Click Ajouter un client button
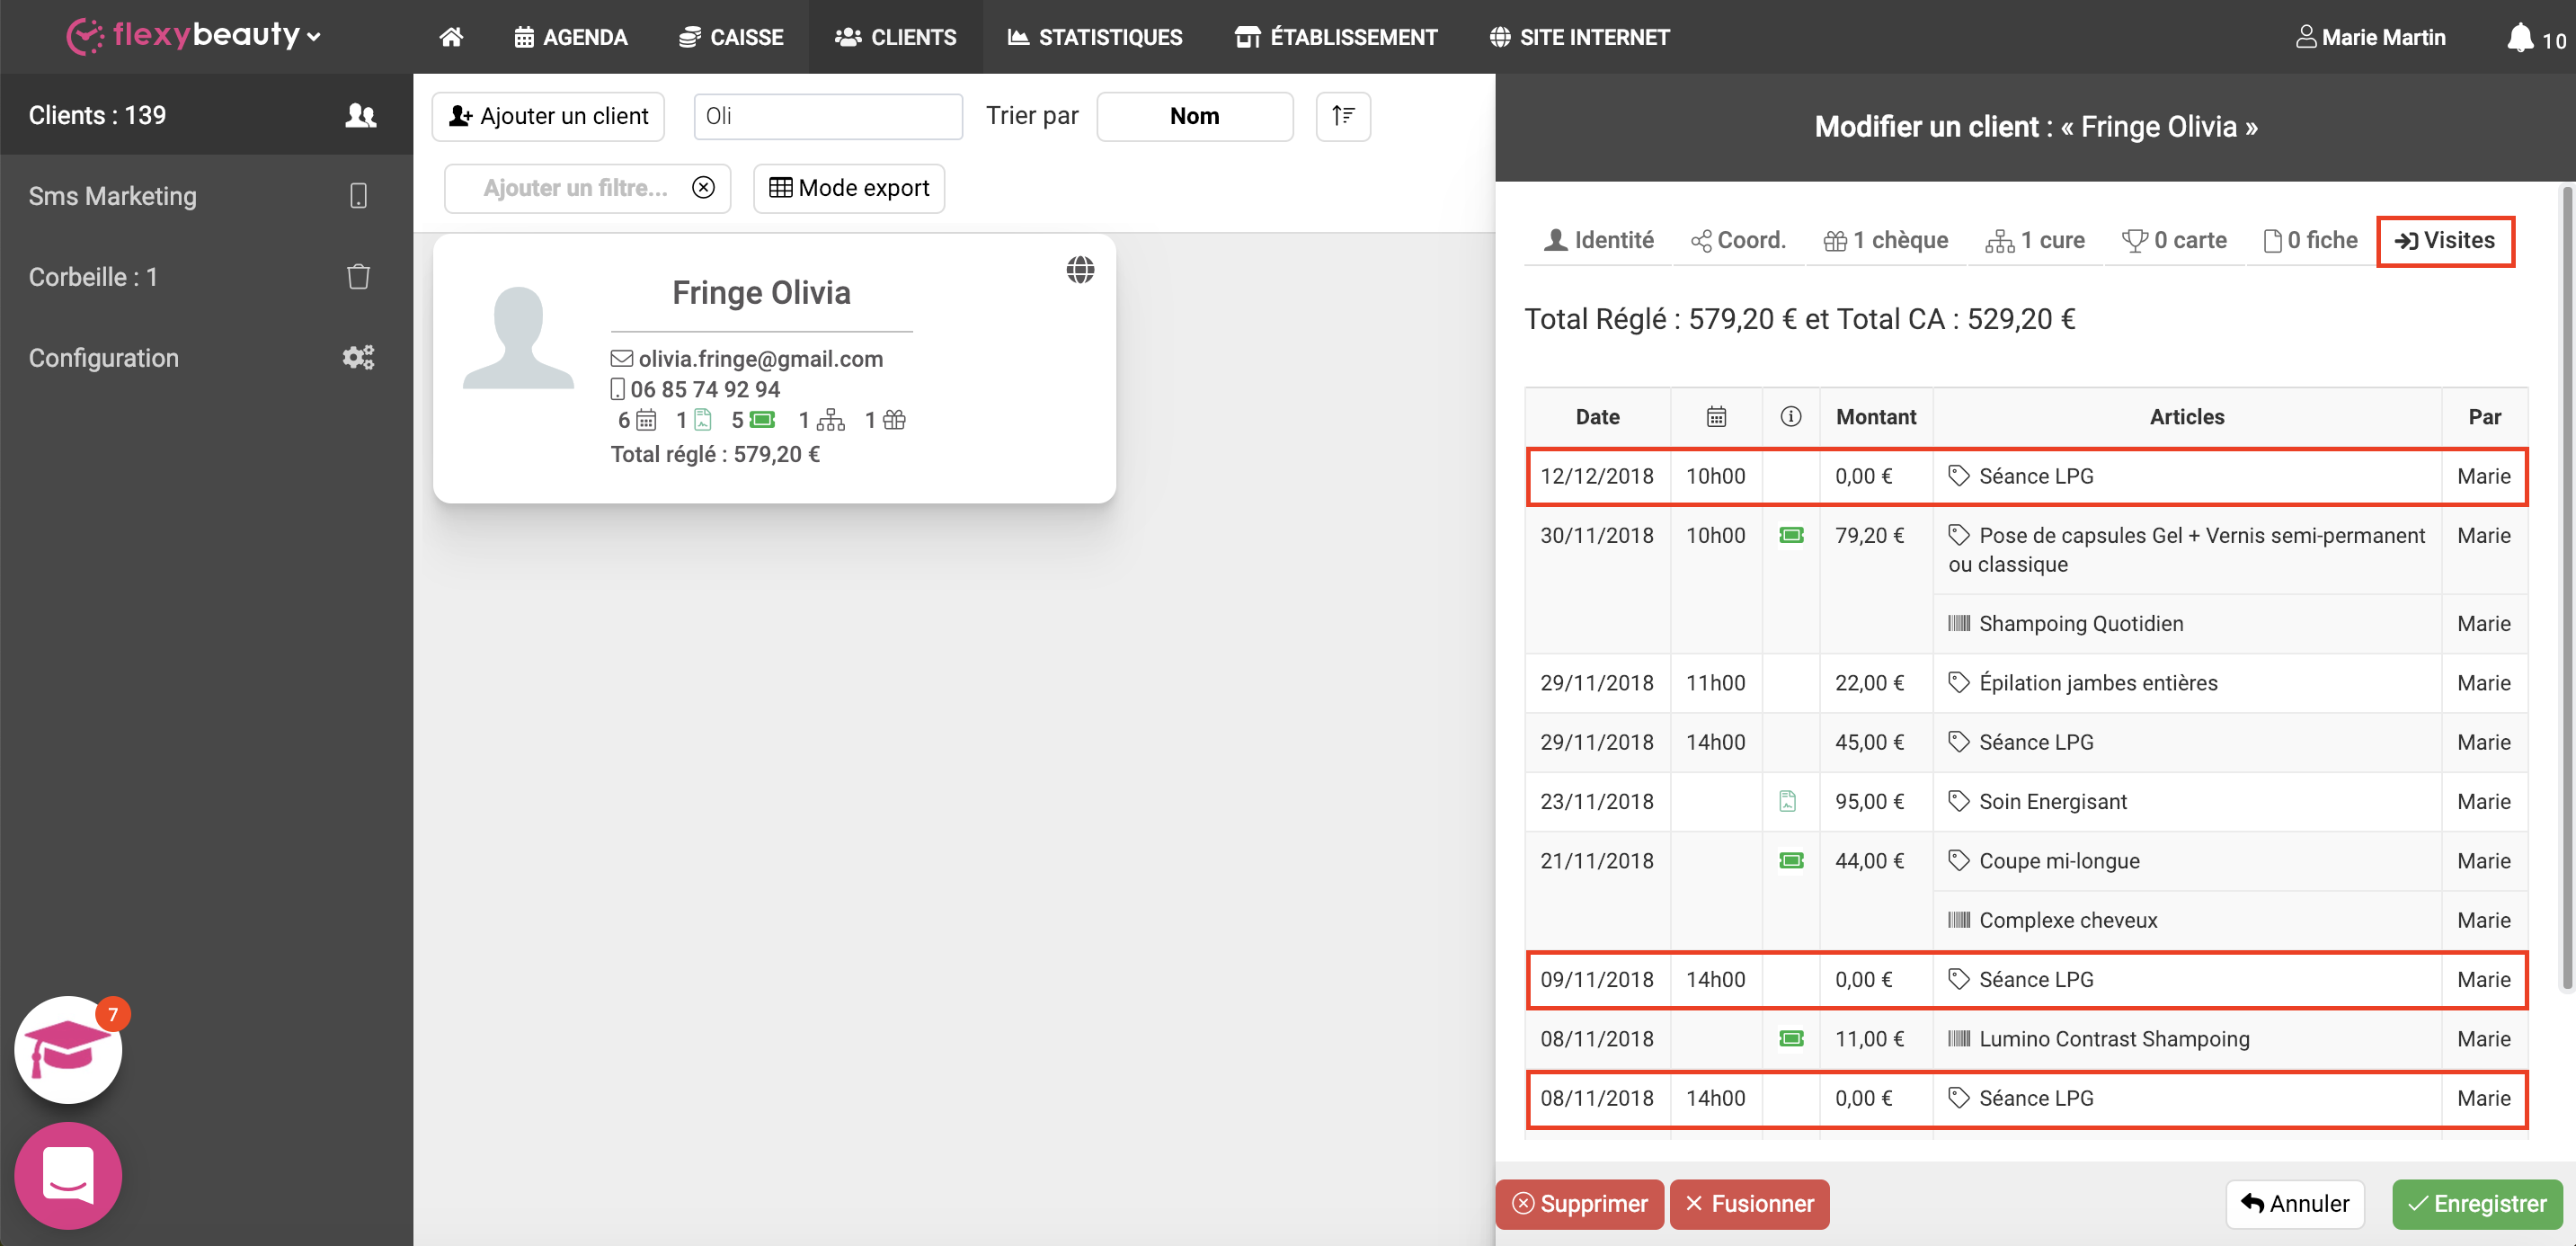Screen dimensions: 2576x1246 548,116
